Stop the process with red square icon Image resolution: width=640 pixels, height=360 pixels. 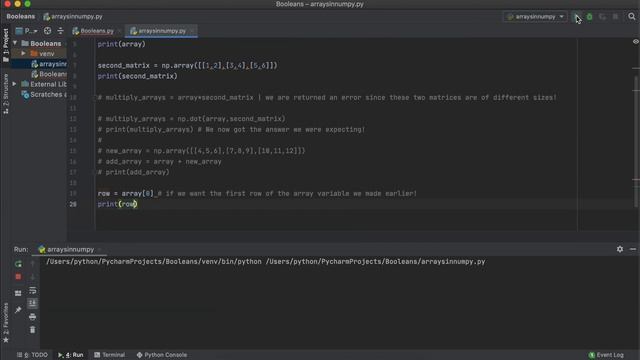(x=18, y=277)
